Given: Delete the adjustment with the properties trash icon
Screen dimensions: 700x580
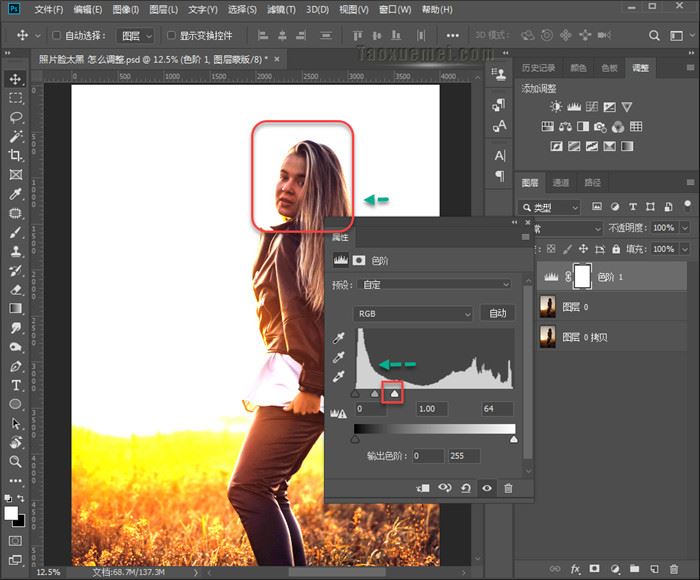Looking at the screenshot, I should click(x=508, y=488).
